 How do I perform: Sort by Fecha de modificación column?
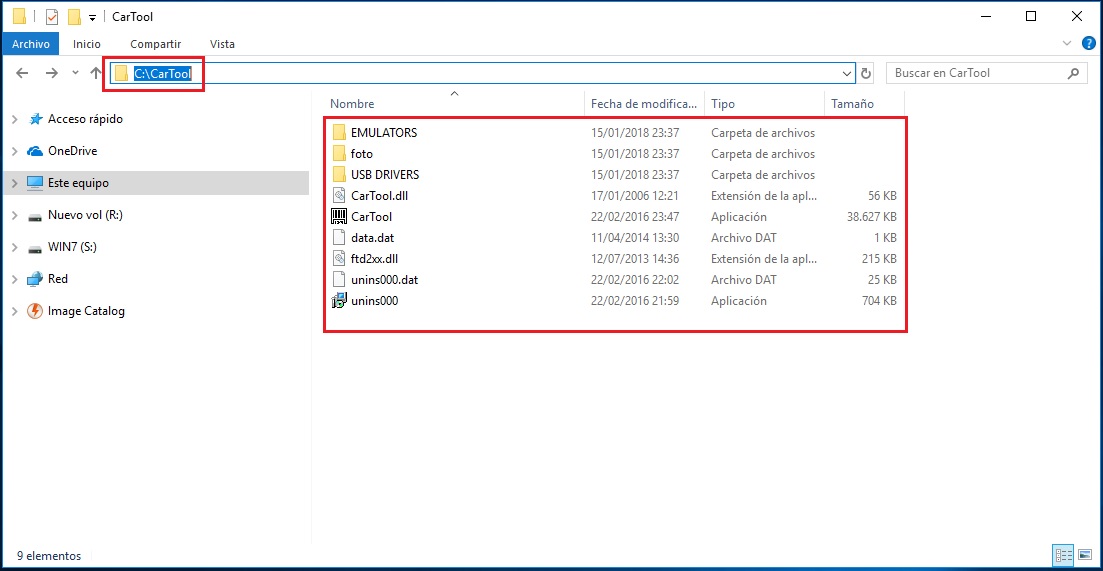(x=645, y=103)
